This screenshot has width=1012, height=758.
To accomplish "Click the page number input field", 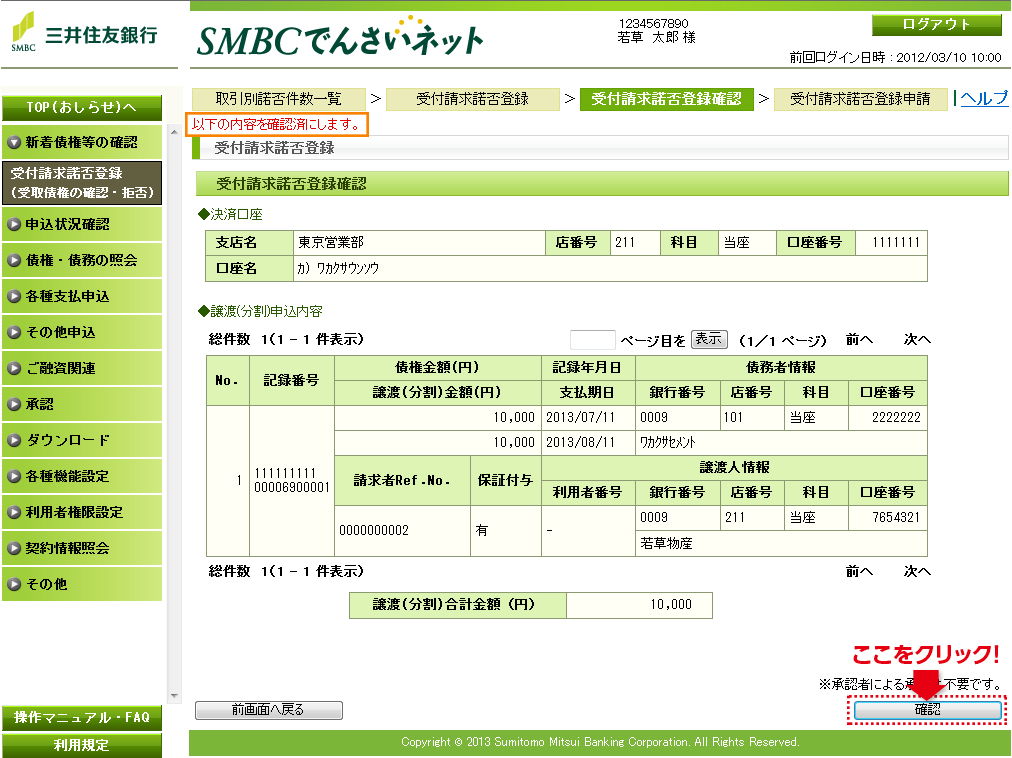I will (592, 340).
